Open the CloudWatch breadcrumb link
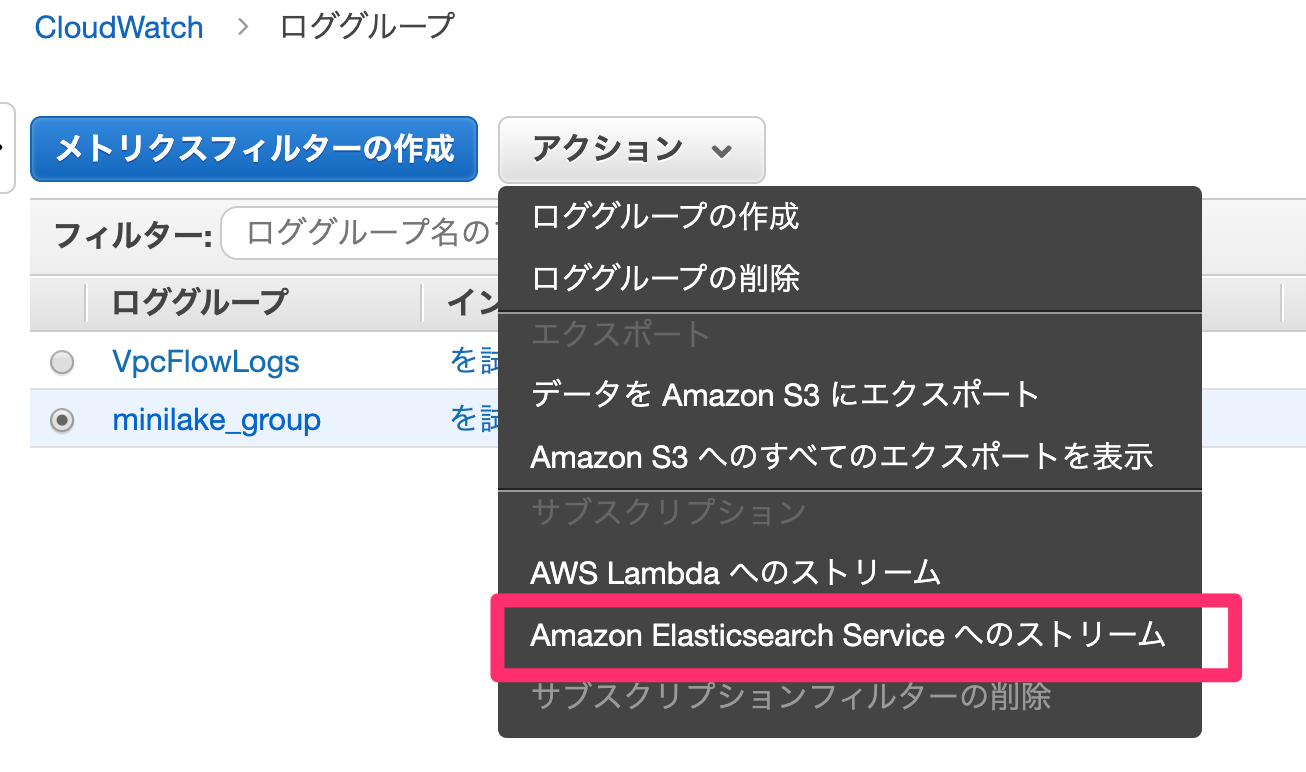Image resolution: width=1306 pixels, height=772 pixels. [x=119, y=27]
